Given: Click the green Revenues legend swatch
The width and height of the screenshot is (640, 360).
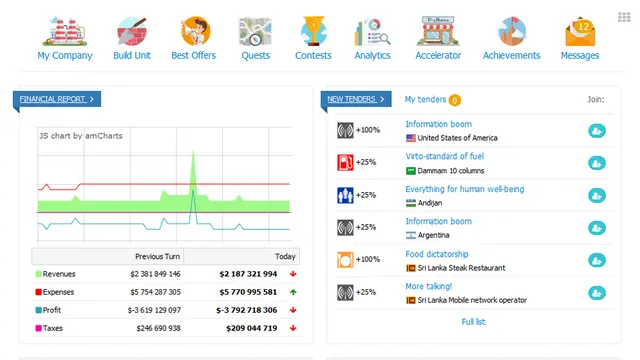Looking at the screenshot, I should (38, 274).
